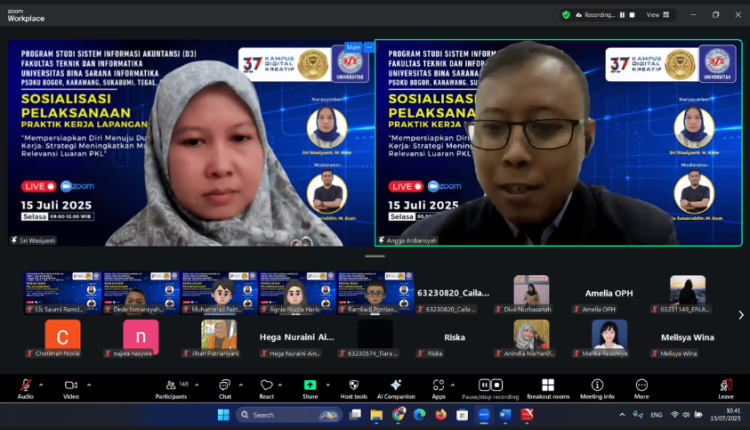Open the Chat panel

(x=225, y=388)
